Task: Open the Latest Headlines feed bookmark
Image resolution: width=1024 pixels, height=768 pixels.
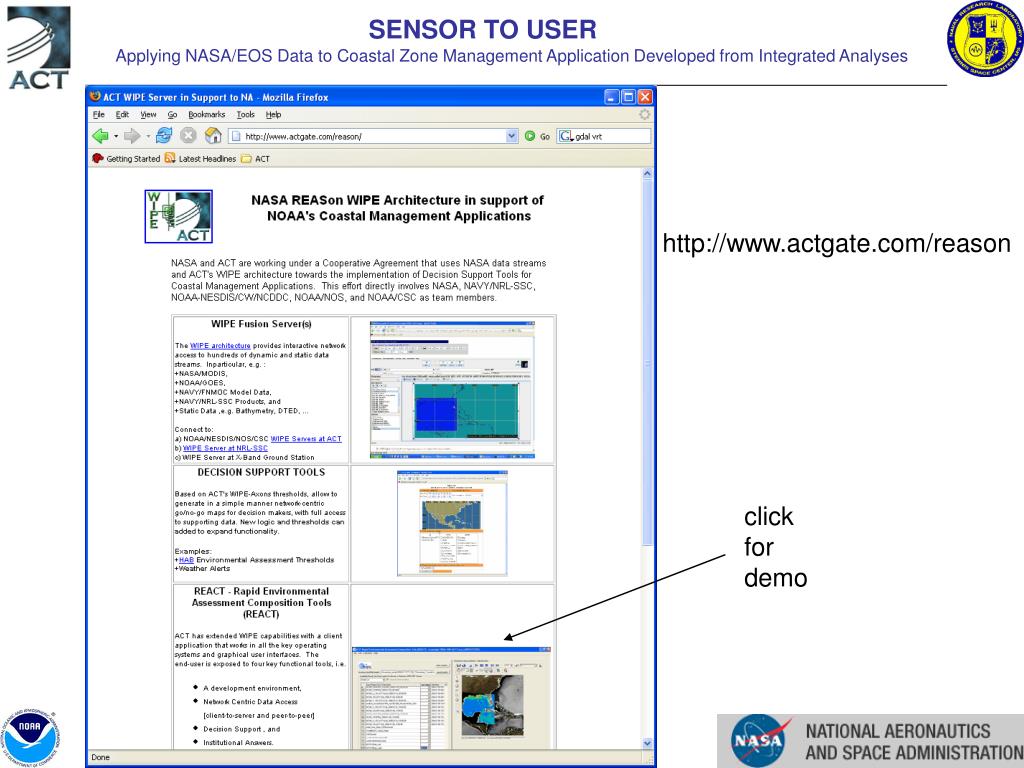Action: [200, 159]
